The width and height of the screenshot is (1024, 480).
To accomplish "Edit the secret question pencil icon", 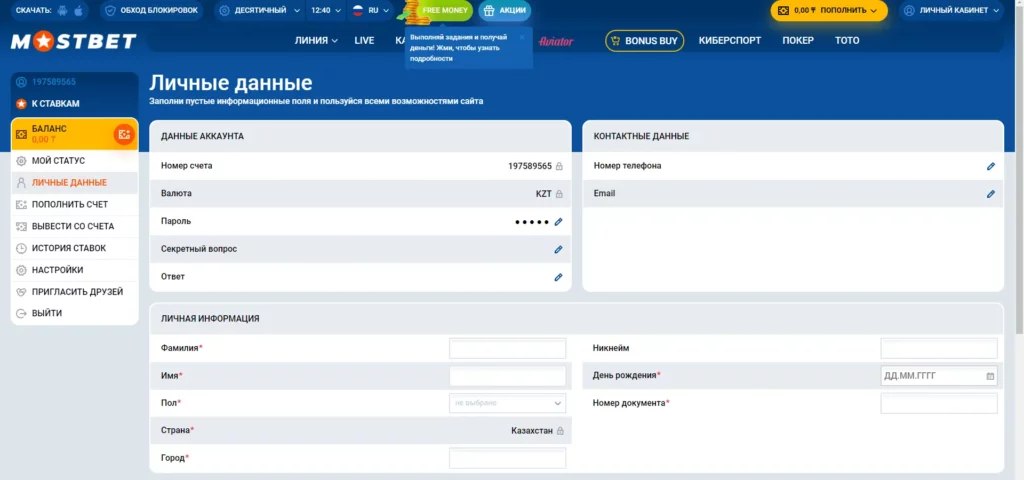I will click(x=558, y=249).
